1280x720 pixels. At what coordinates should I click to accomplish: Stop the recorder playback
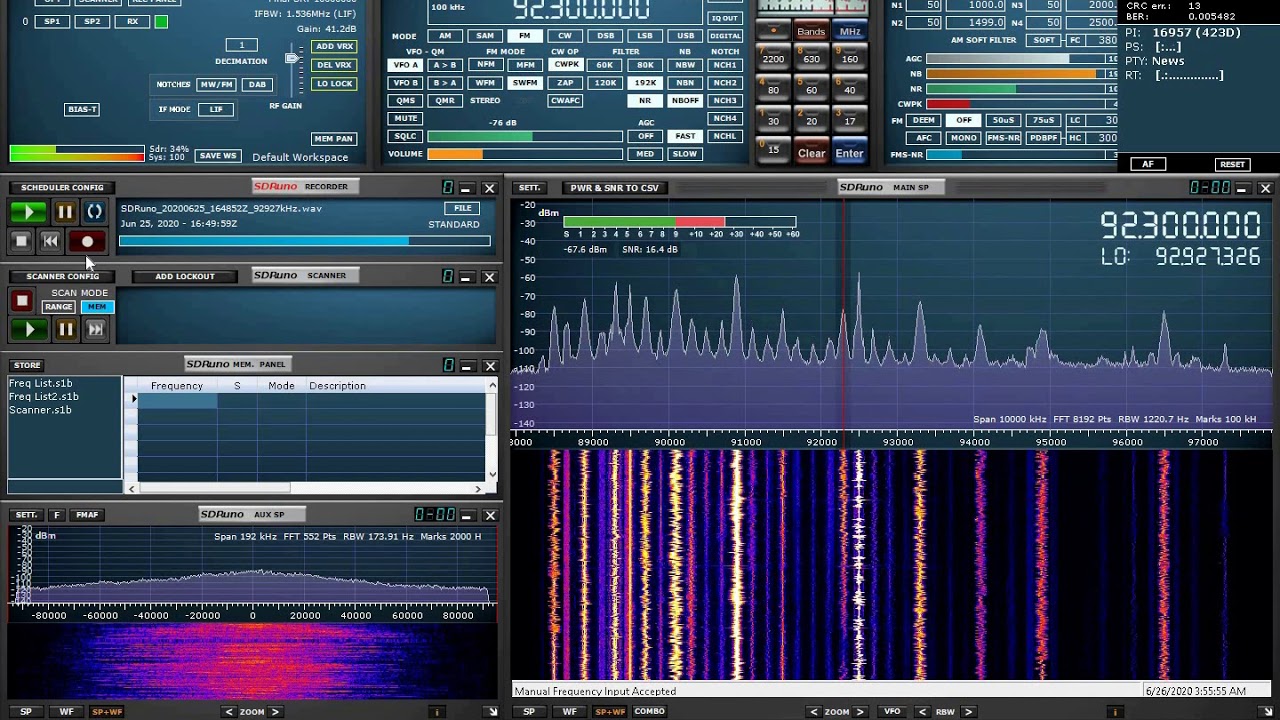click(x=21, y=241)
